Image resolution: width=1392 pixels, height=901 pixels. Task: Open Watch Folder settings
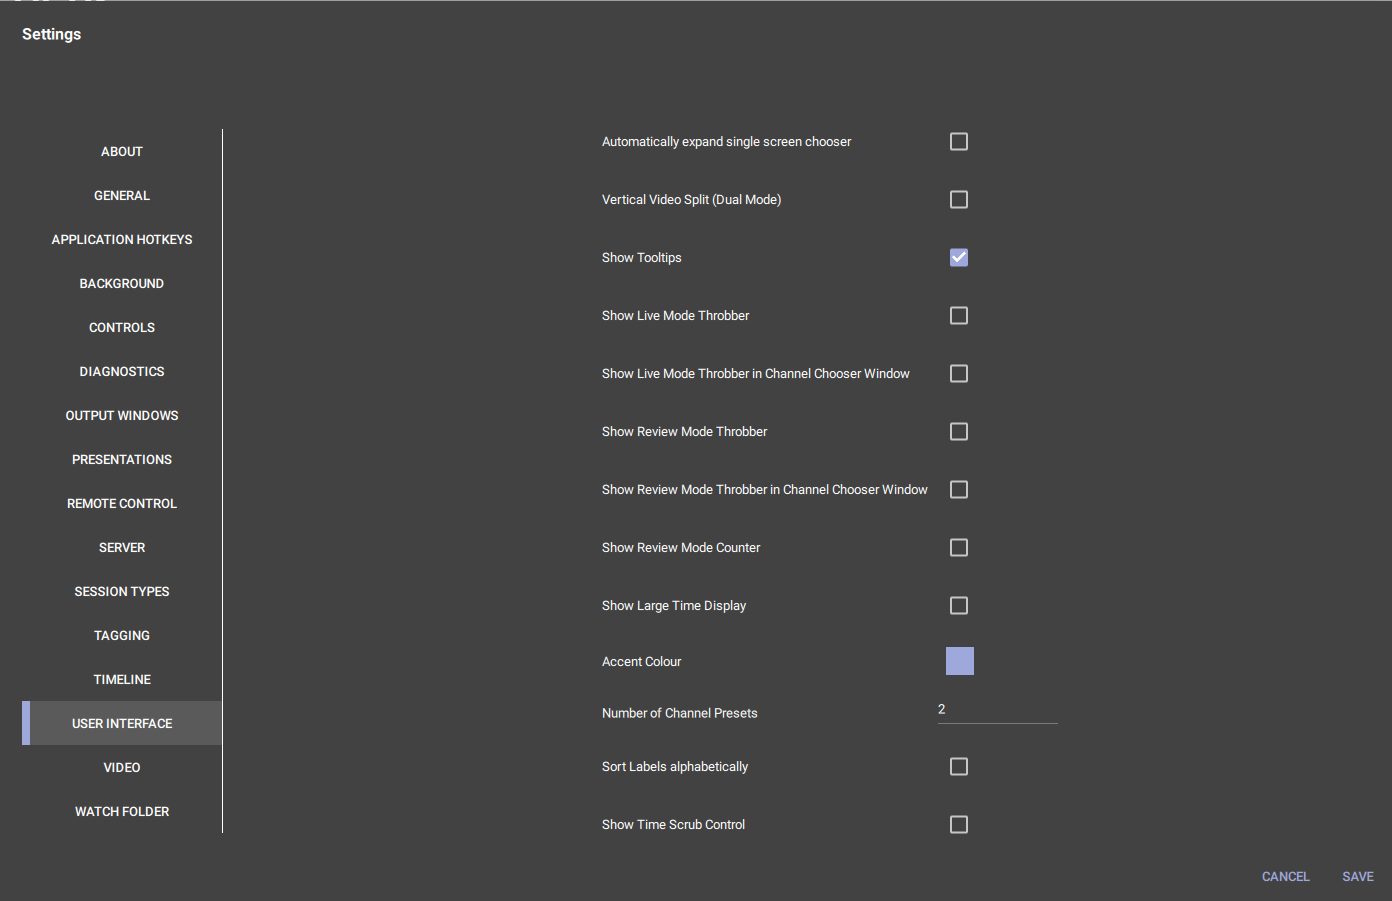122,812
